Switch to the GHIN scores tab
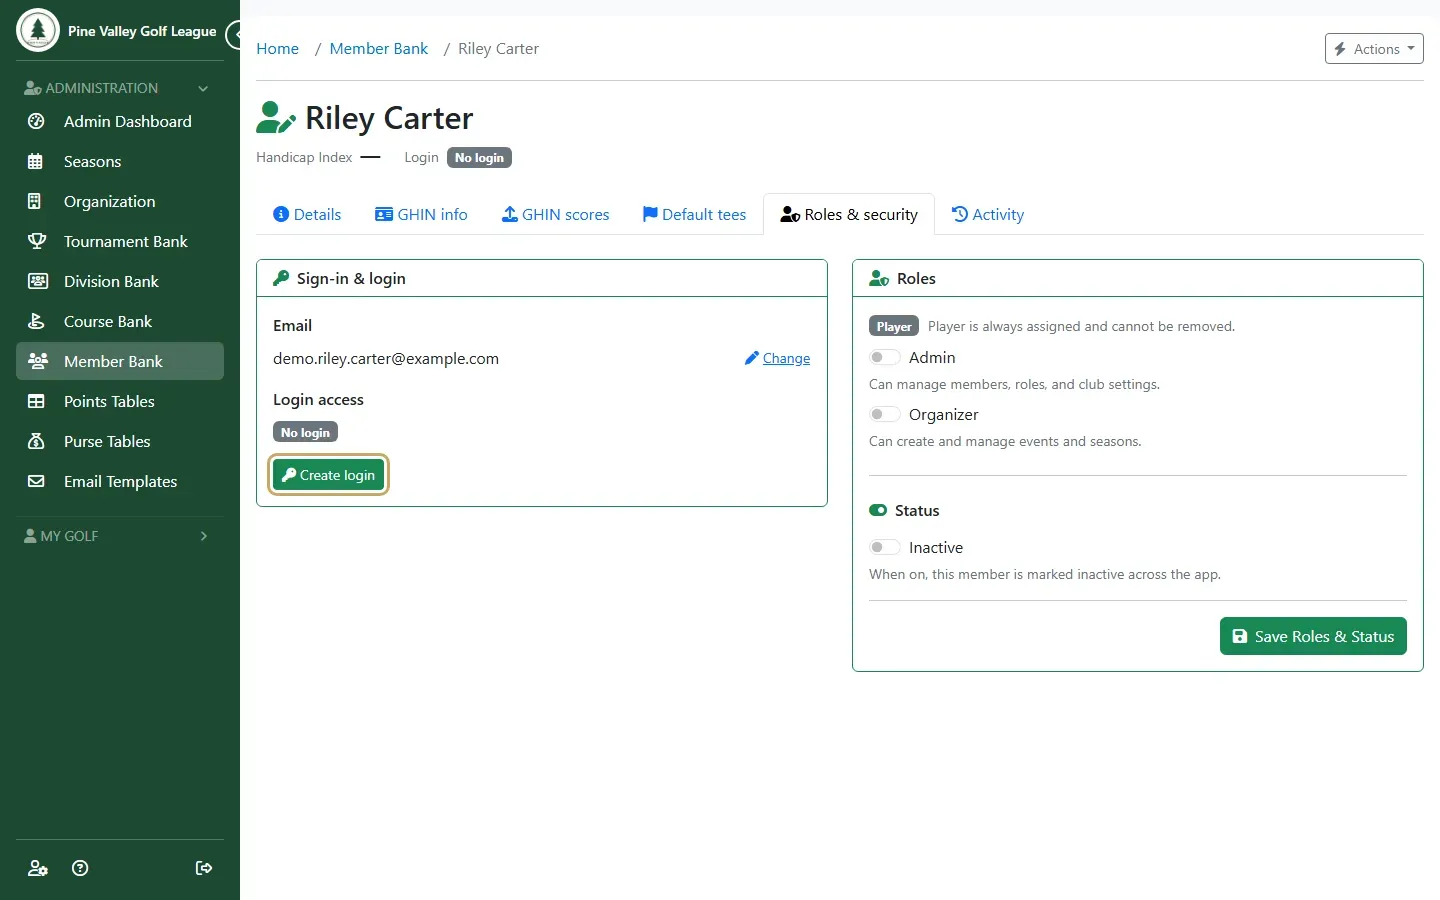This screenshot has height=900, width=1440. pyautogui.click(x=555, y=214)
